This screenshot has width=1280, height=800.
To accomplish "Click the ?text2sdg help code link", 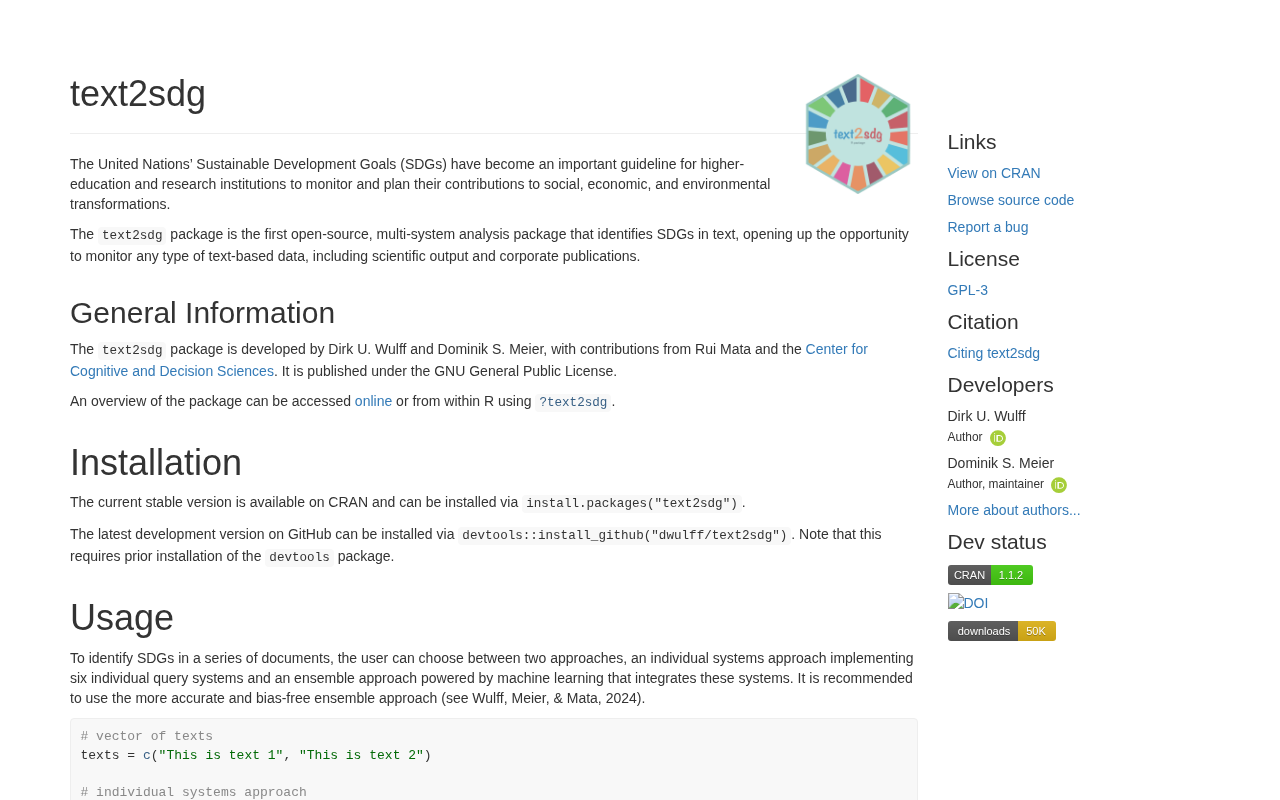I will [x=573, y=402].
